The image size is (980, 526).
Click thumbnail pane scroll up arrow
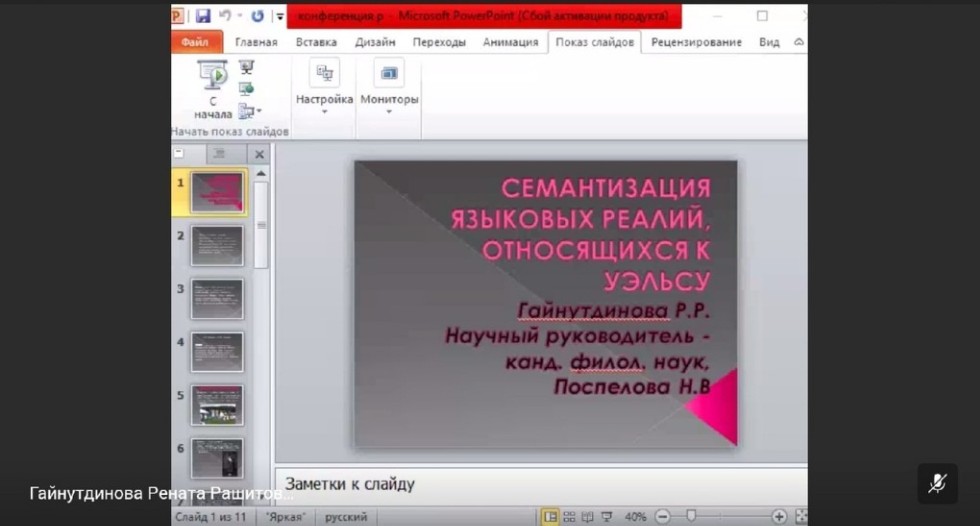pos(261,173)
